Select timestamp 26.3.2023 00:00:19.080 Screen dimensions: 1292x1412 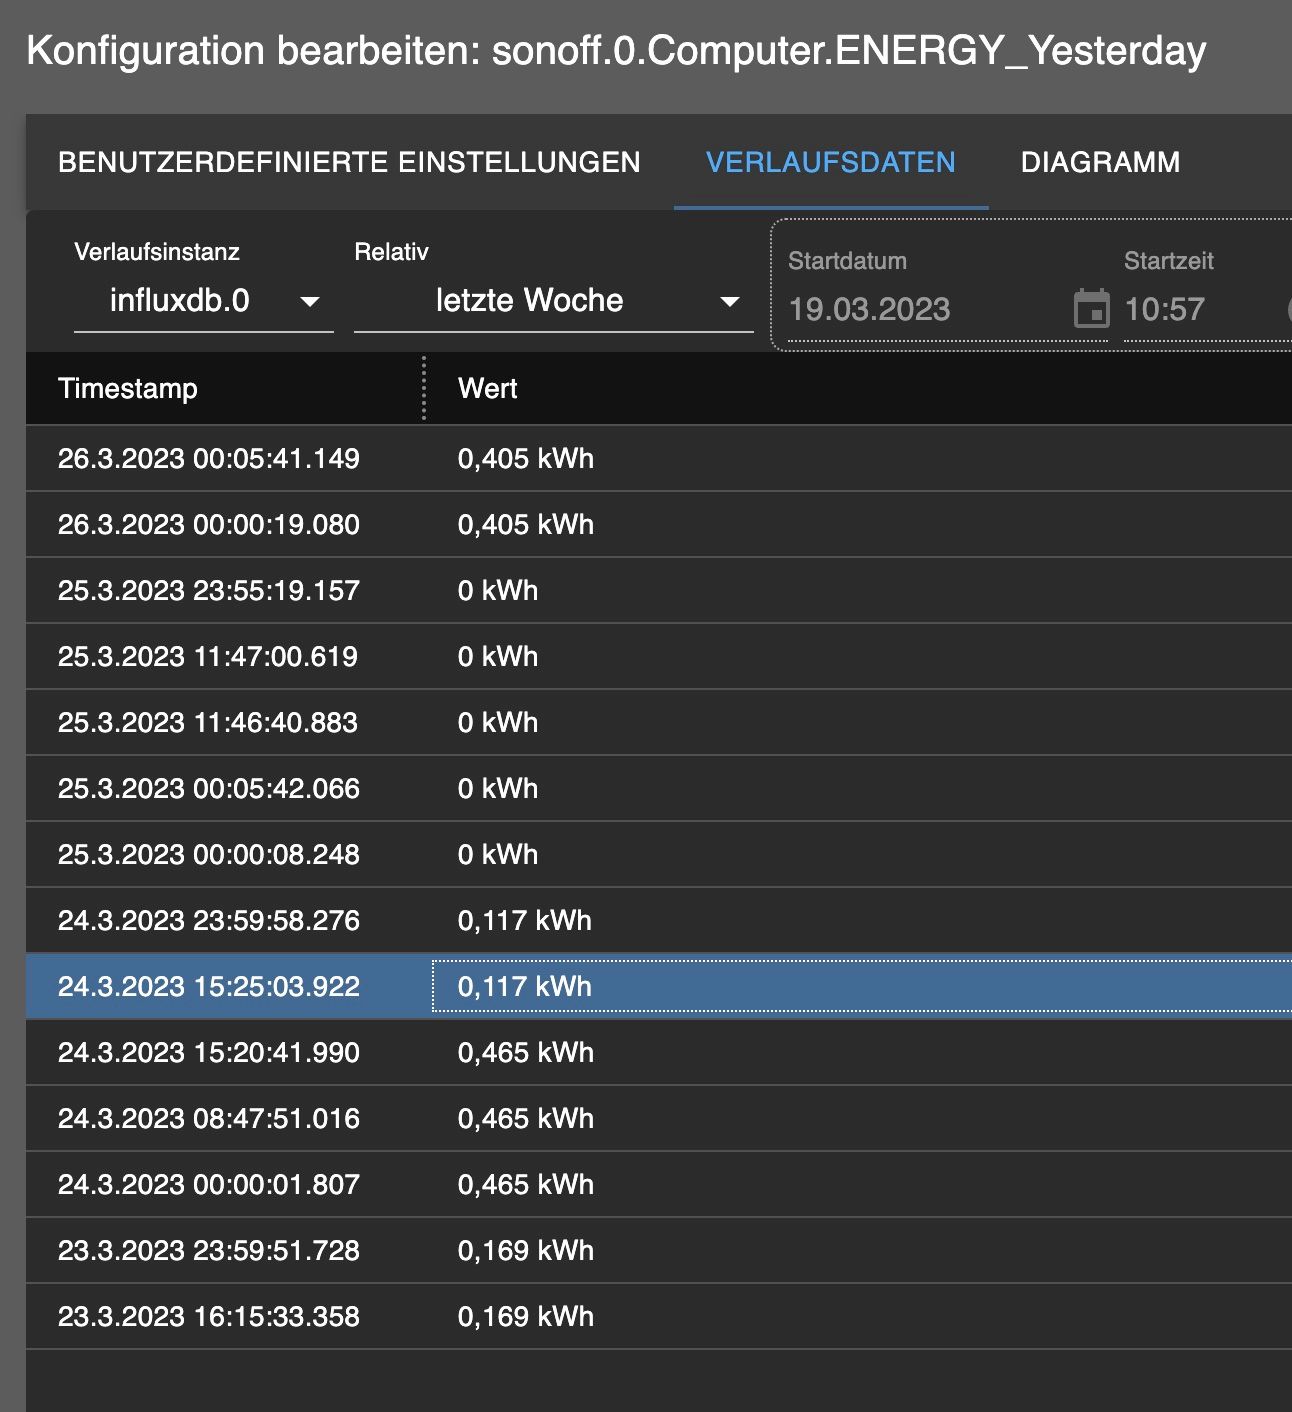click(209, 524)
